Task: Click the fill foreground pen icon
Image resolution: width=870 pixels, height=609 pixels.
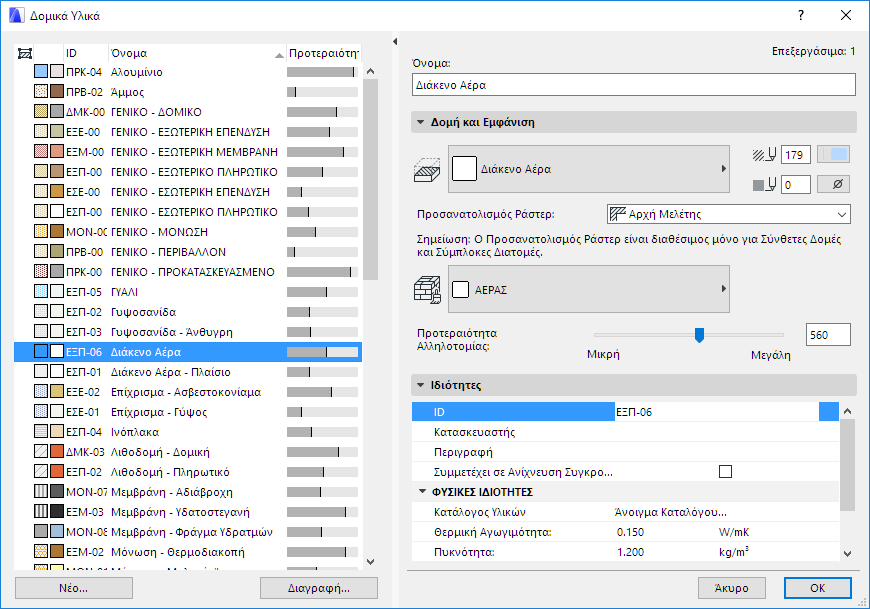Action: click(765, 155)
